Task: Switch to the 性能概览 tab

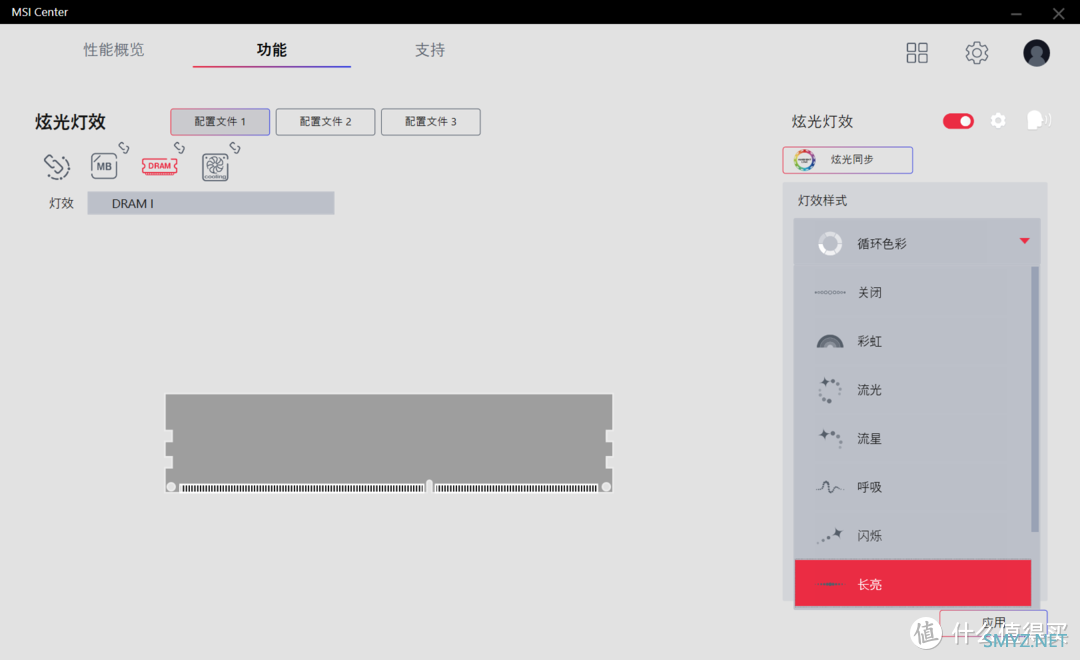Action: [114, 50]
